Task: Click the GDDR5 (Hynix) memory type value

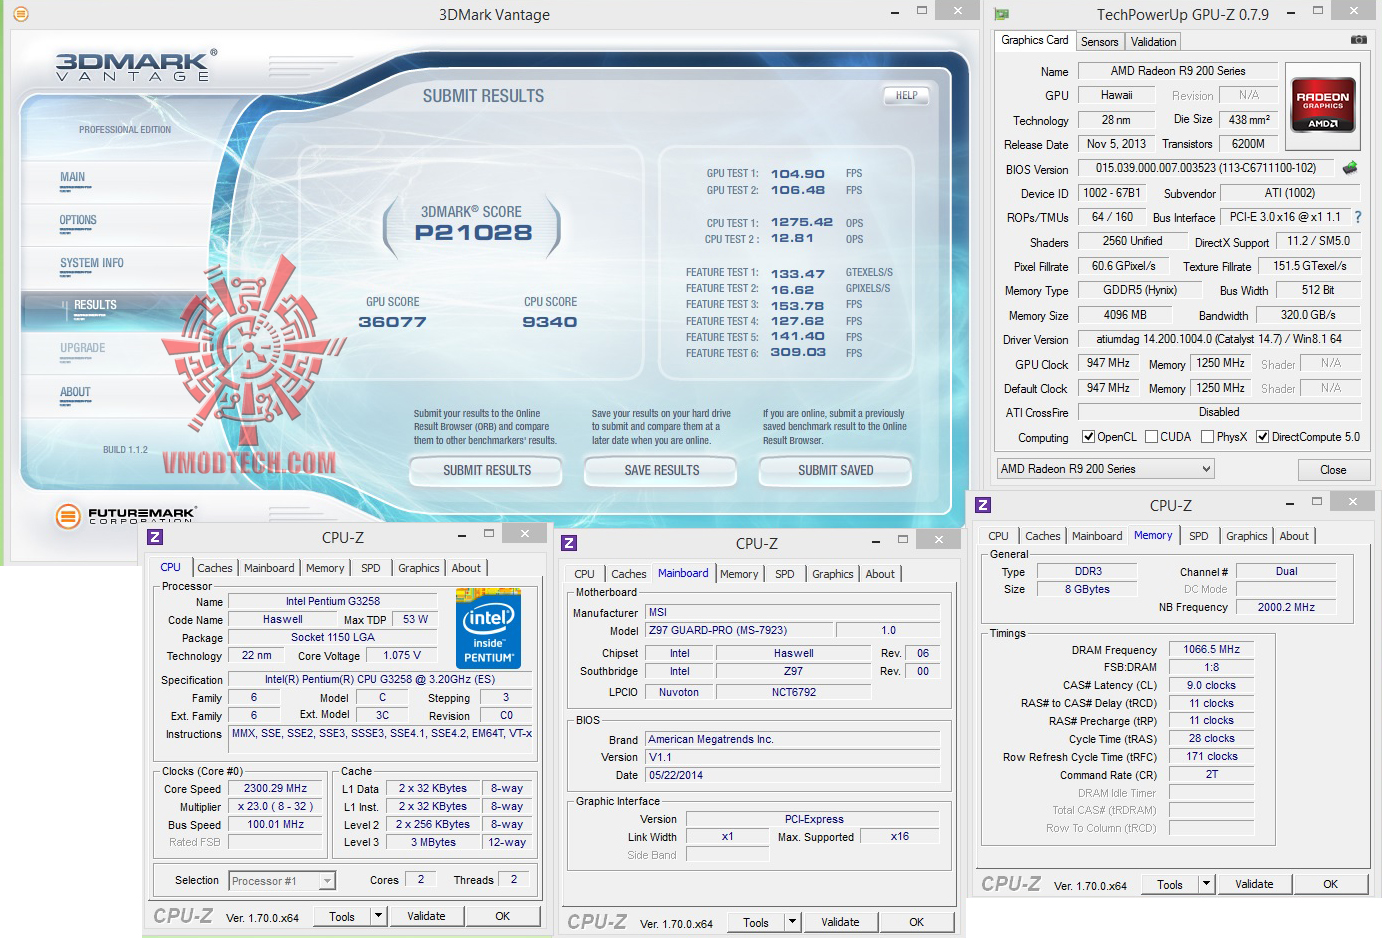Action: pyautogui.click(x=1140, y=290)
